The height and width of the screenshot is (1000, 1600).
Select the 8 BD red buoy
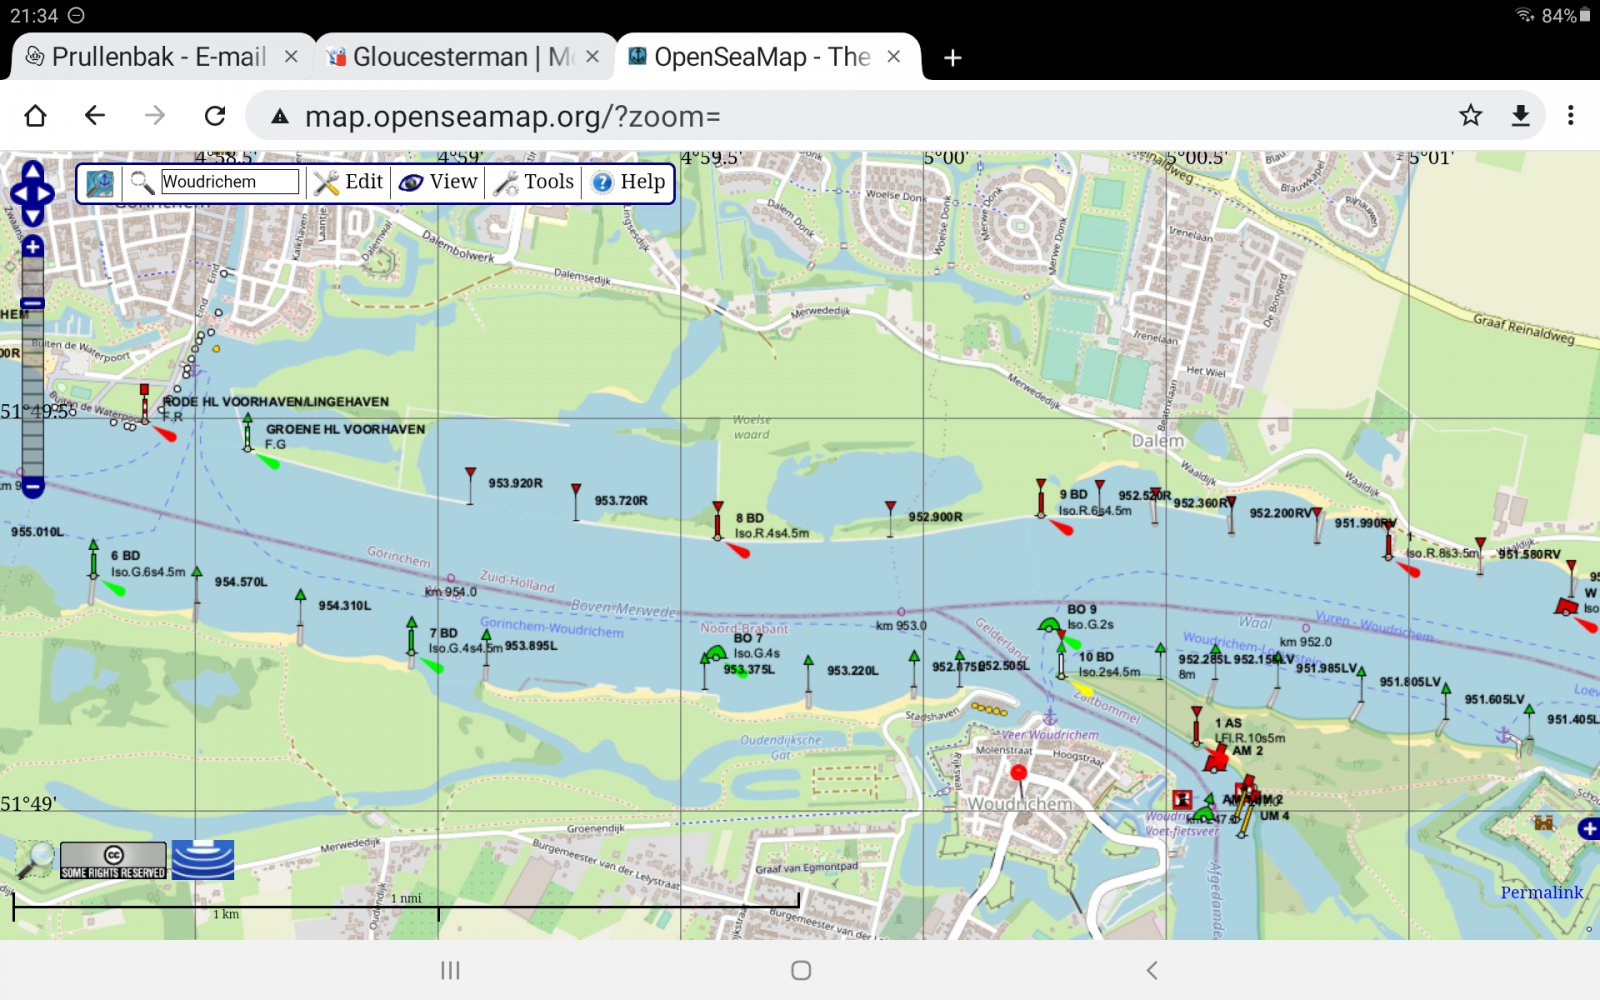[x=718, y=522]
